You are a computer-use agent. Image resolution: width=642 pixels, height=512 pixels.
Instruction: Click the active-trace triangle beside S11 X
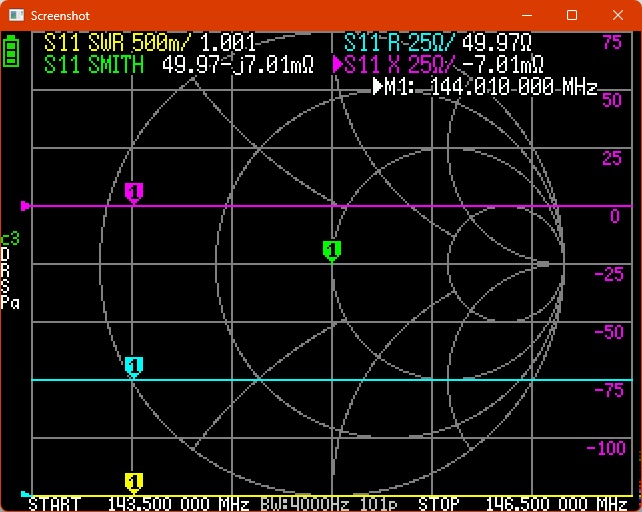click(x=337, y=65)
